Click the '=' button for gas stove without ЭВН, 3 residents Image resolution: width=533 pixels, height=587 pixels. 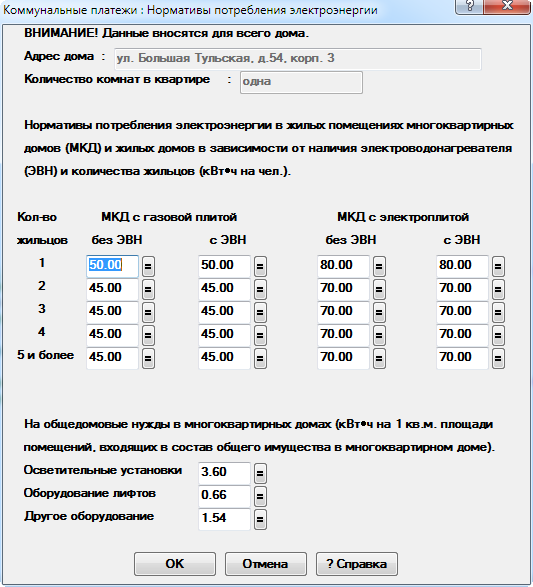pos(148,312)
